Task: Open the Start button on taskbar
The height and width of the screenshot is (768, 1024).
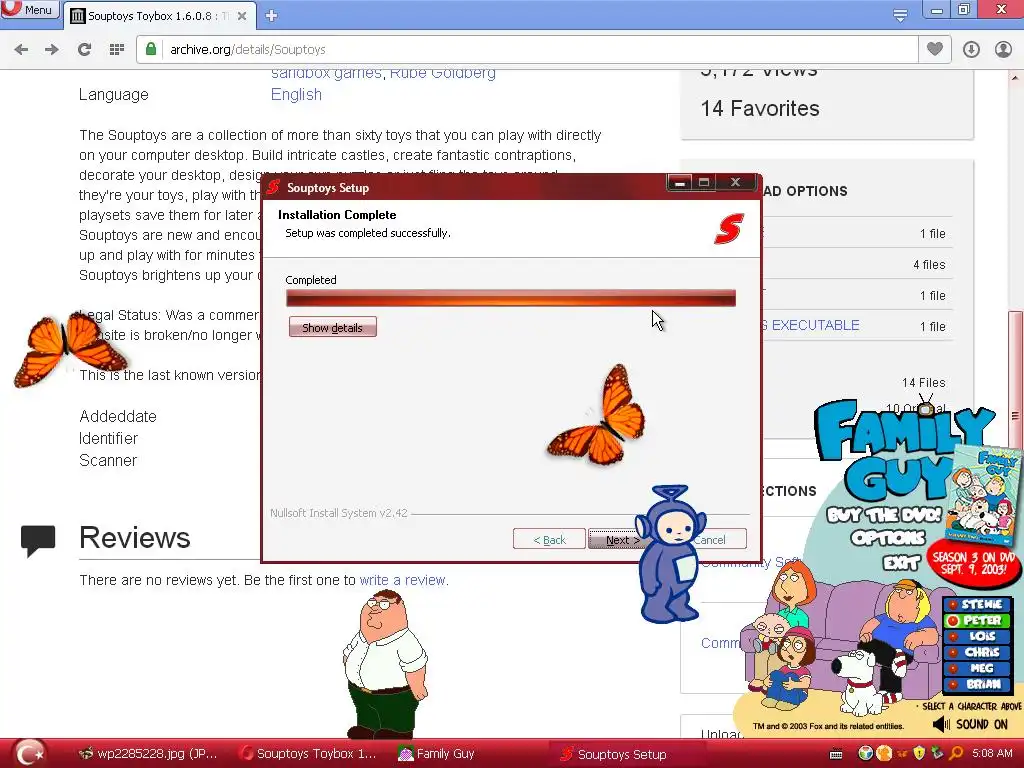Action: coord(29,753)
